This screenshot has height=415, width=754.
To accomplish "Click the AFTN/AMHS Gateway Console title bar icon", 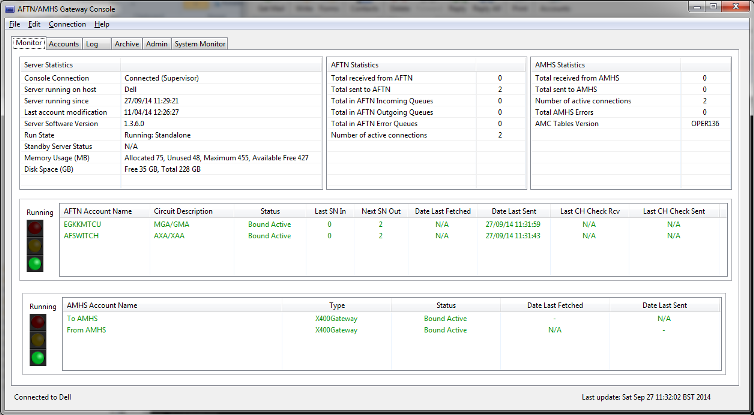I will click(x=9, y=7).
